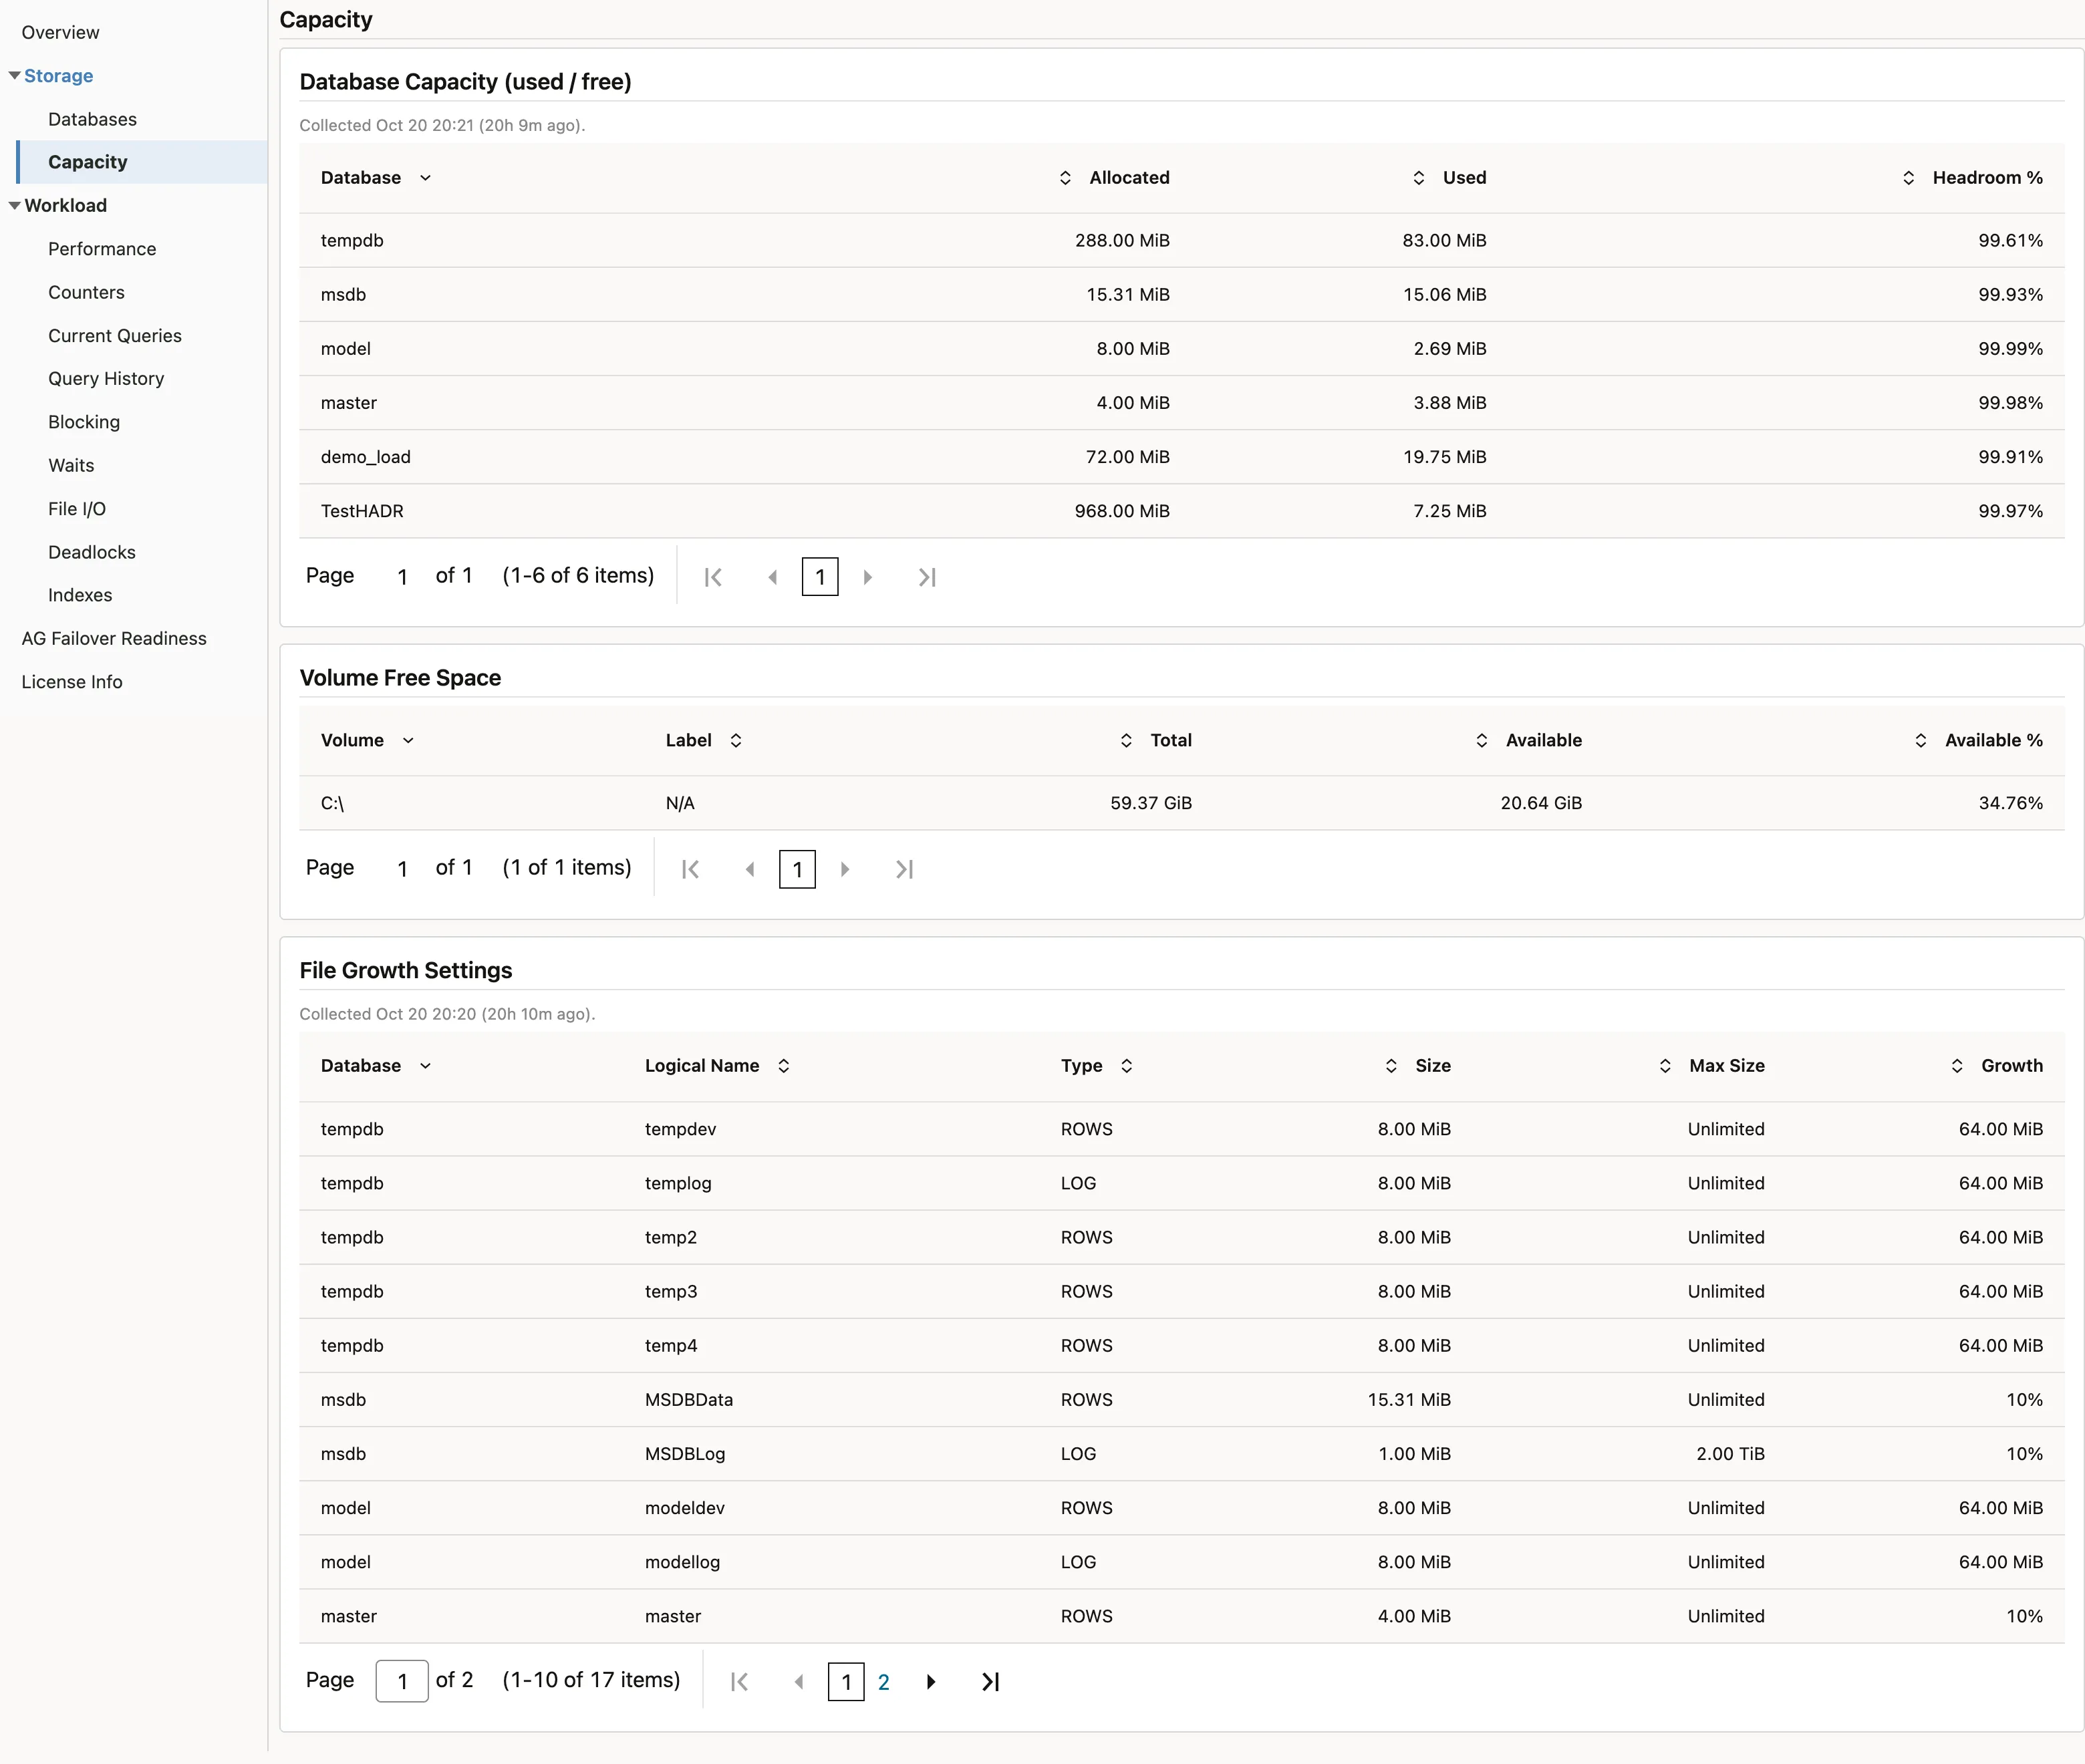This screenshot has height=1764, width=2085.
Task: Go to Current Queries
Action: coord(115,336)
